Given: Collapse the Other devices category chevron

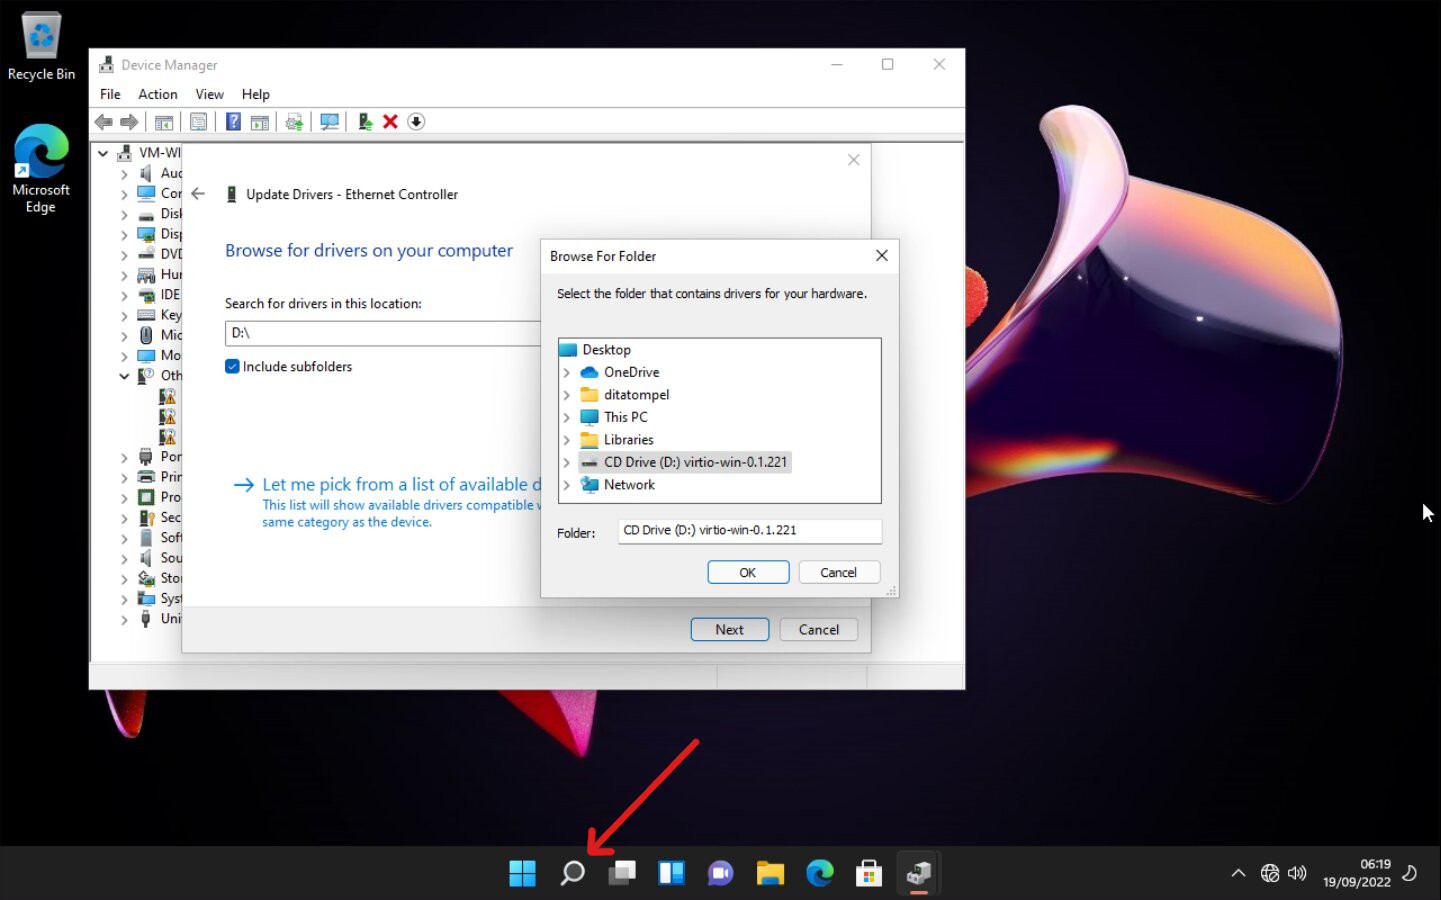Looking at the screenshot, I should (x=124, y=376).
